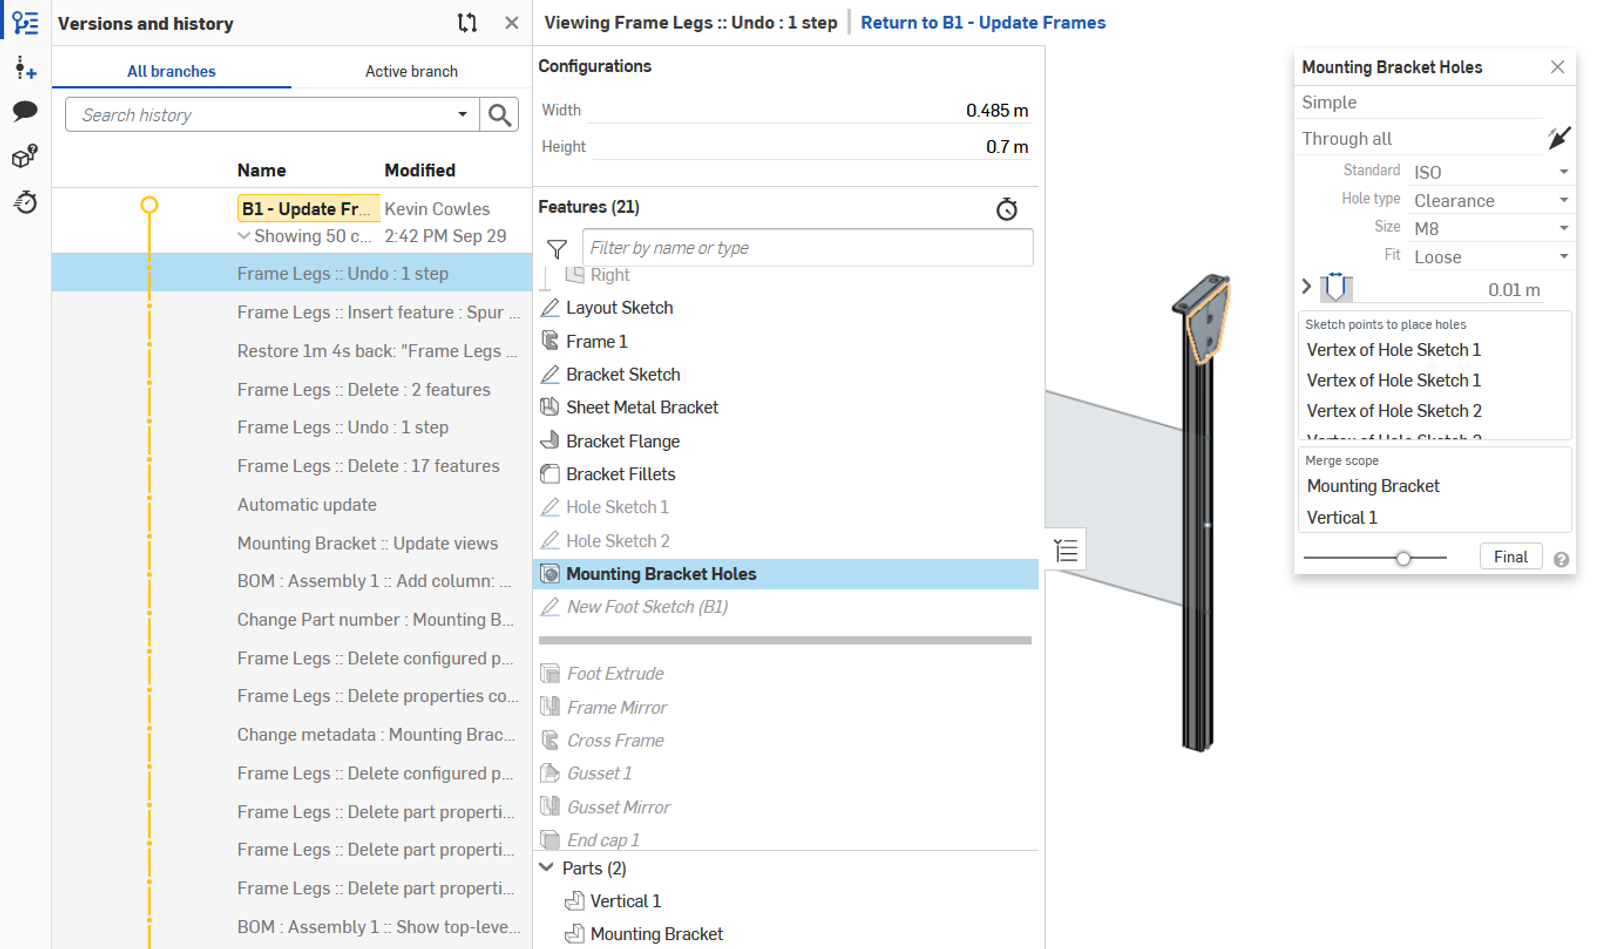Toggle the feature list flyout tab on the canvas
The image size is (1600, 949).
pos(1065,548)
